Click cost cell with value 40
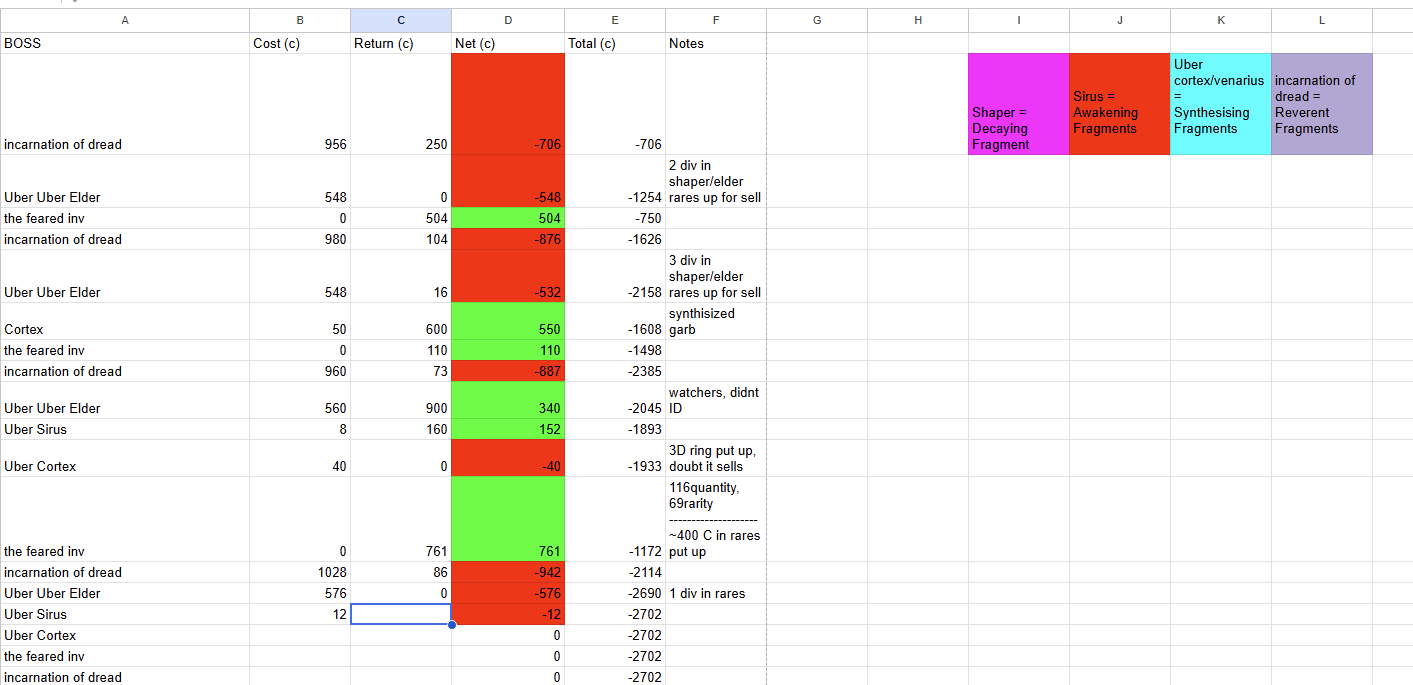Image resolution: width=1413 pixels, height=685 pixels. (300, 458)
